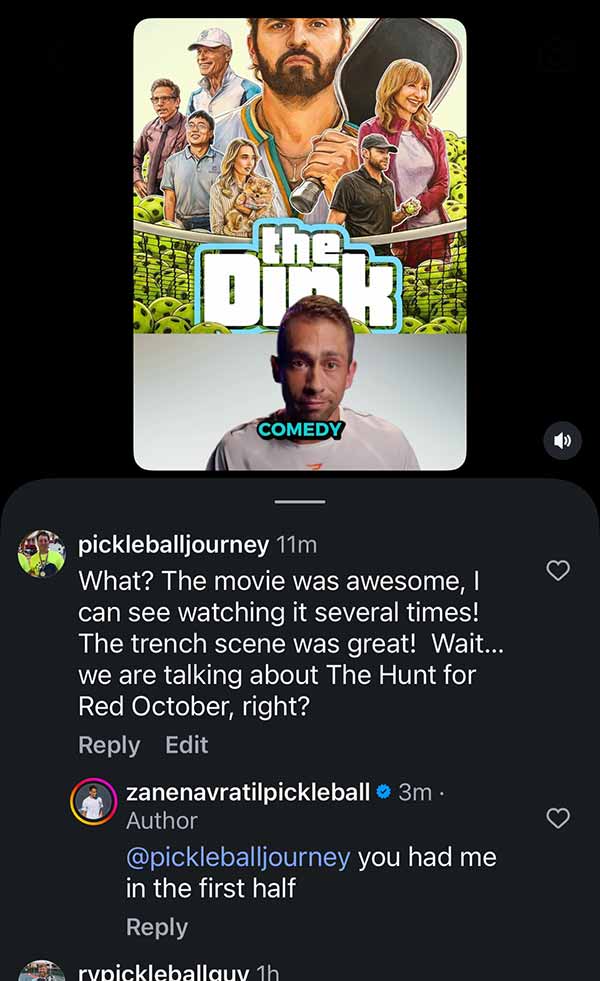Click the blue verified badge next to zanenavratilpickleball
Image resolution: width=600 pixels, height=981 pixels.
tap(384, 792)
